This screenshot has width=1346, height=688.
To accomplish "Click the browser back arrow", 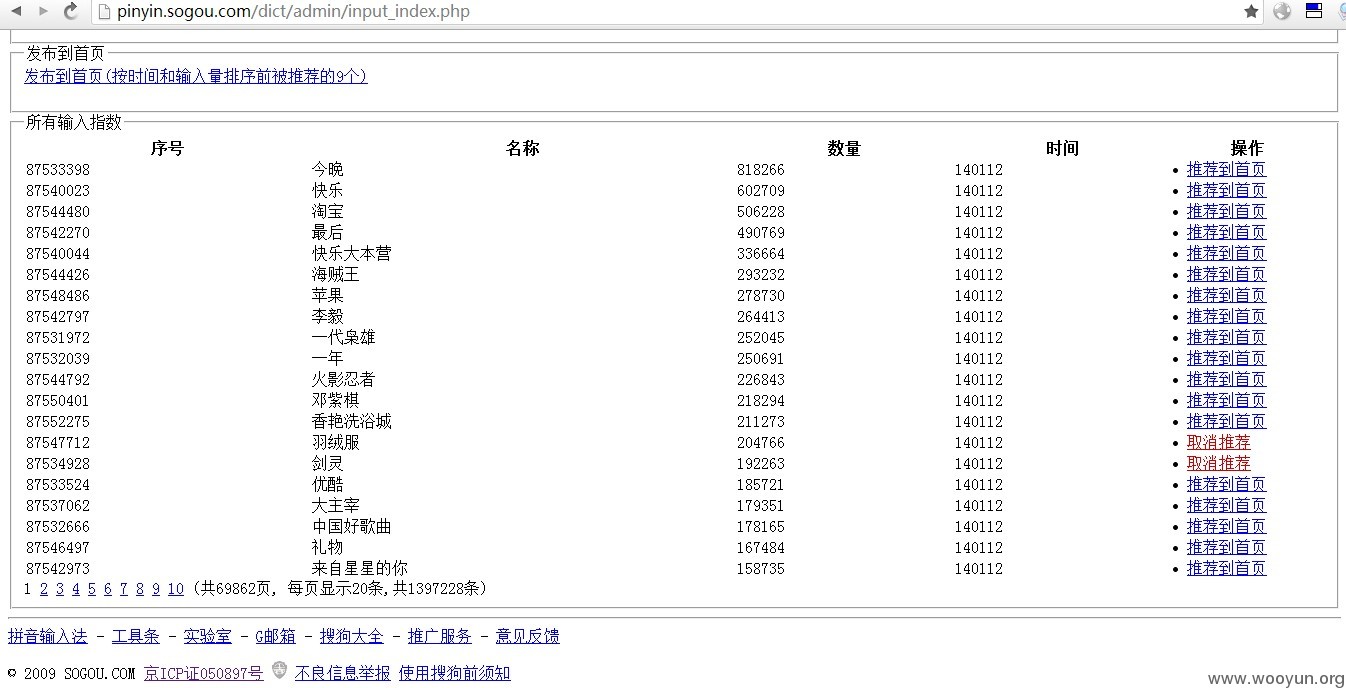I will click(x=16, y=11).
